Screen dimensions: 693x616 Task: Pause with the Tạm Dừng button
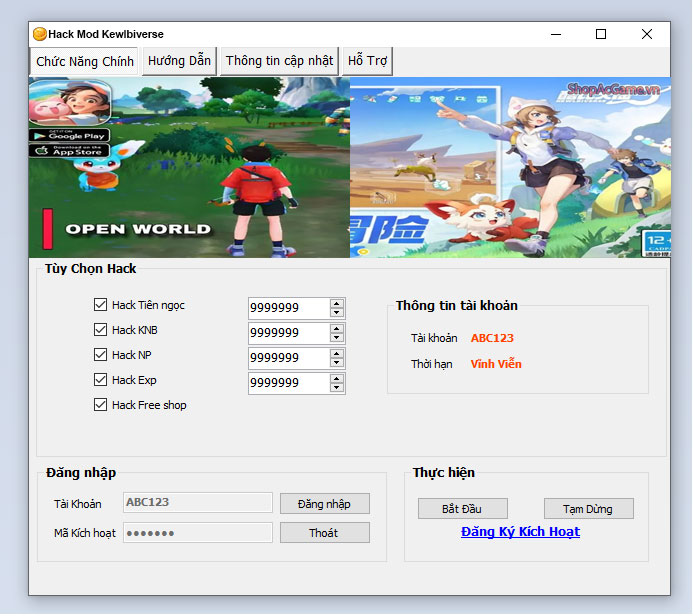click(589, 509)
